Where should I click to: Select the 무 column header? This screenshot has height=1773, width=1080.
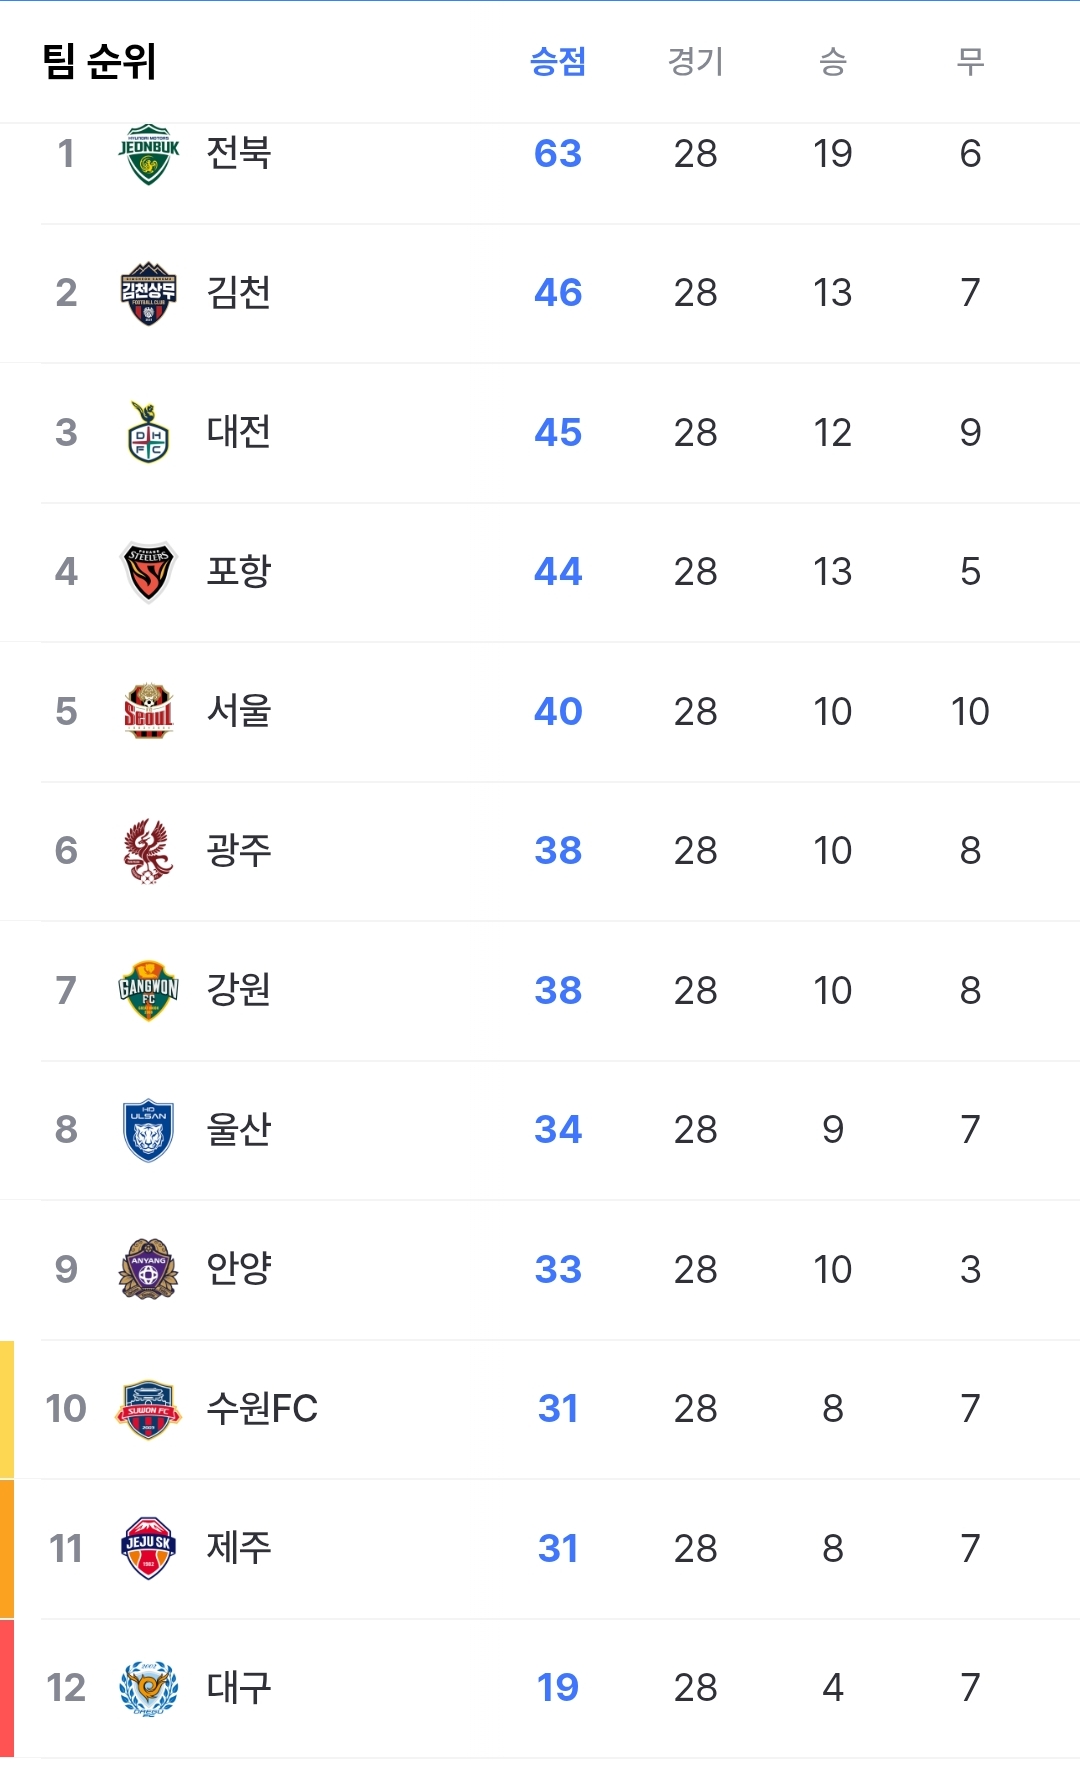[970, 62]
